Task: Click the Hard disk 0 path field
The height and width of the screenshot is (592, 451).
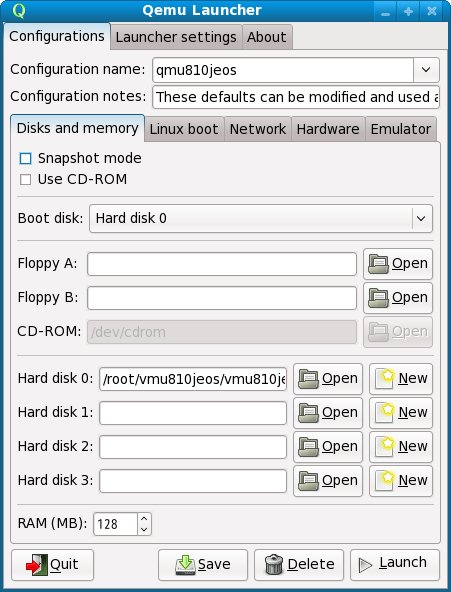Action: (x=193, y=379)
